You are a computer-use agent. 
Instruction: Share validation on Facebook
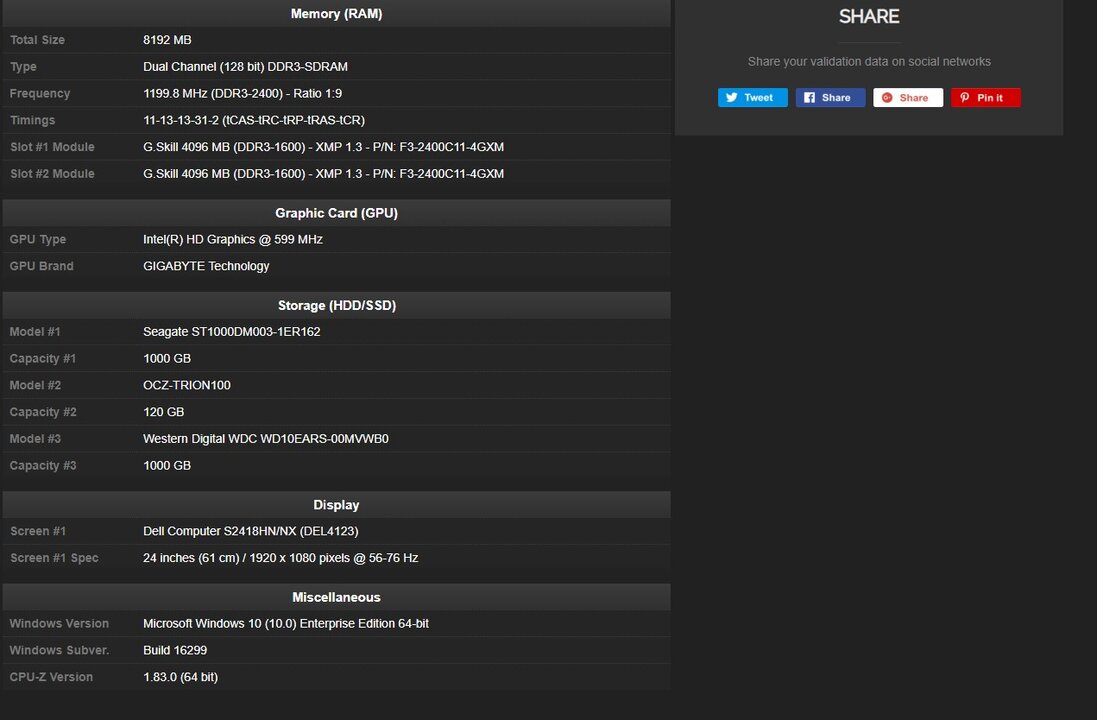pyautogui.click(x=830, y=97)
